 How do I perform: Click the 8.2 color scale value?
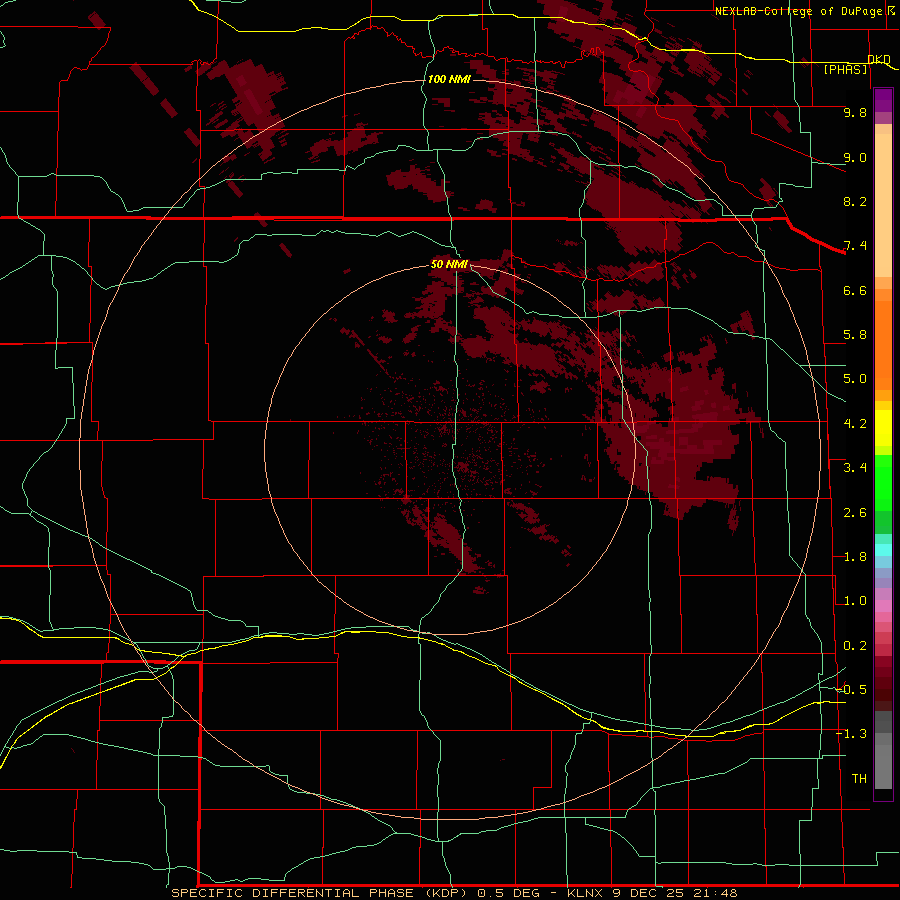tap(855, 201)
